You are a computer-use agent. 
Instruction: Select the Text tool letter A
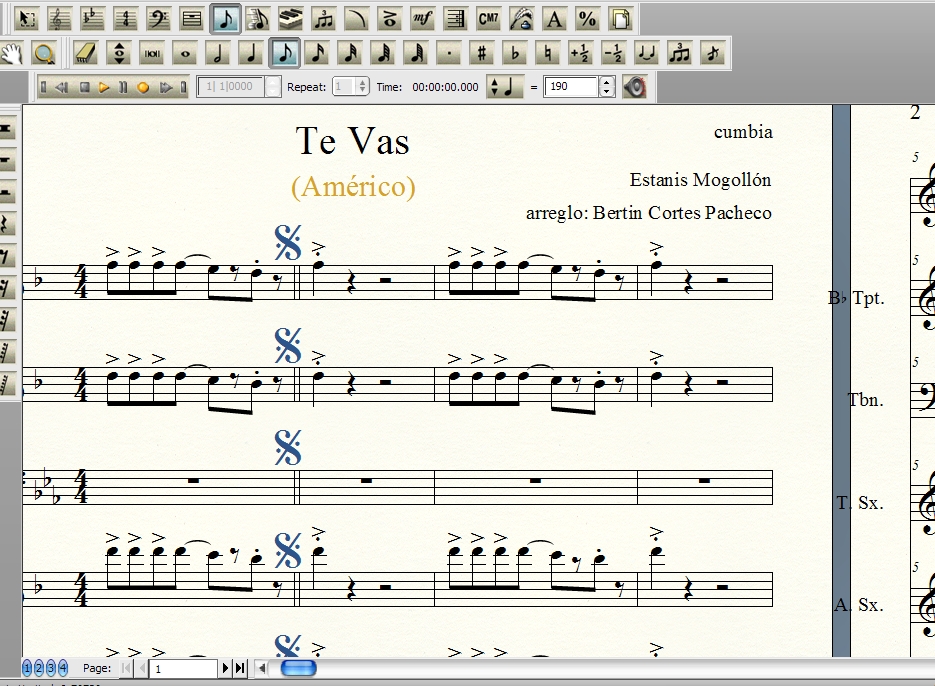coord(555,19)
